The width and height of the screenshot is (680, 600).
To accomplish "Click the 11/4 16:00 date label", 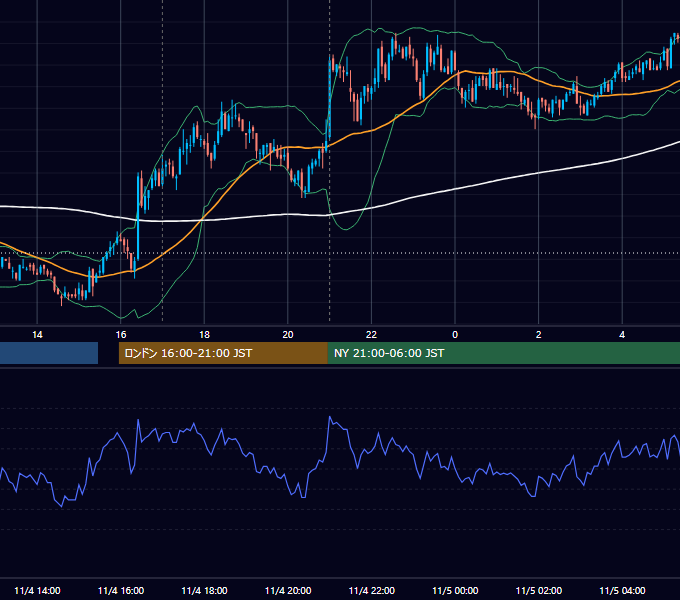I will pos(121,590).
